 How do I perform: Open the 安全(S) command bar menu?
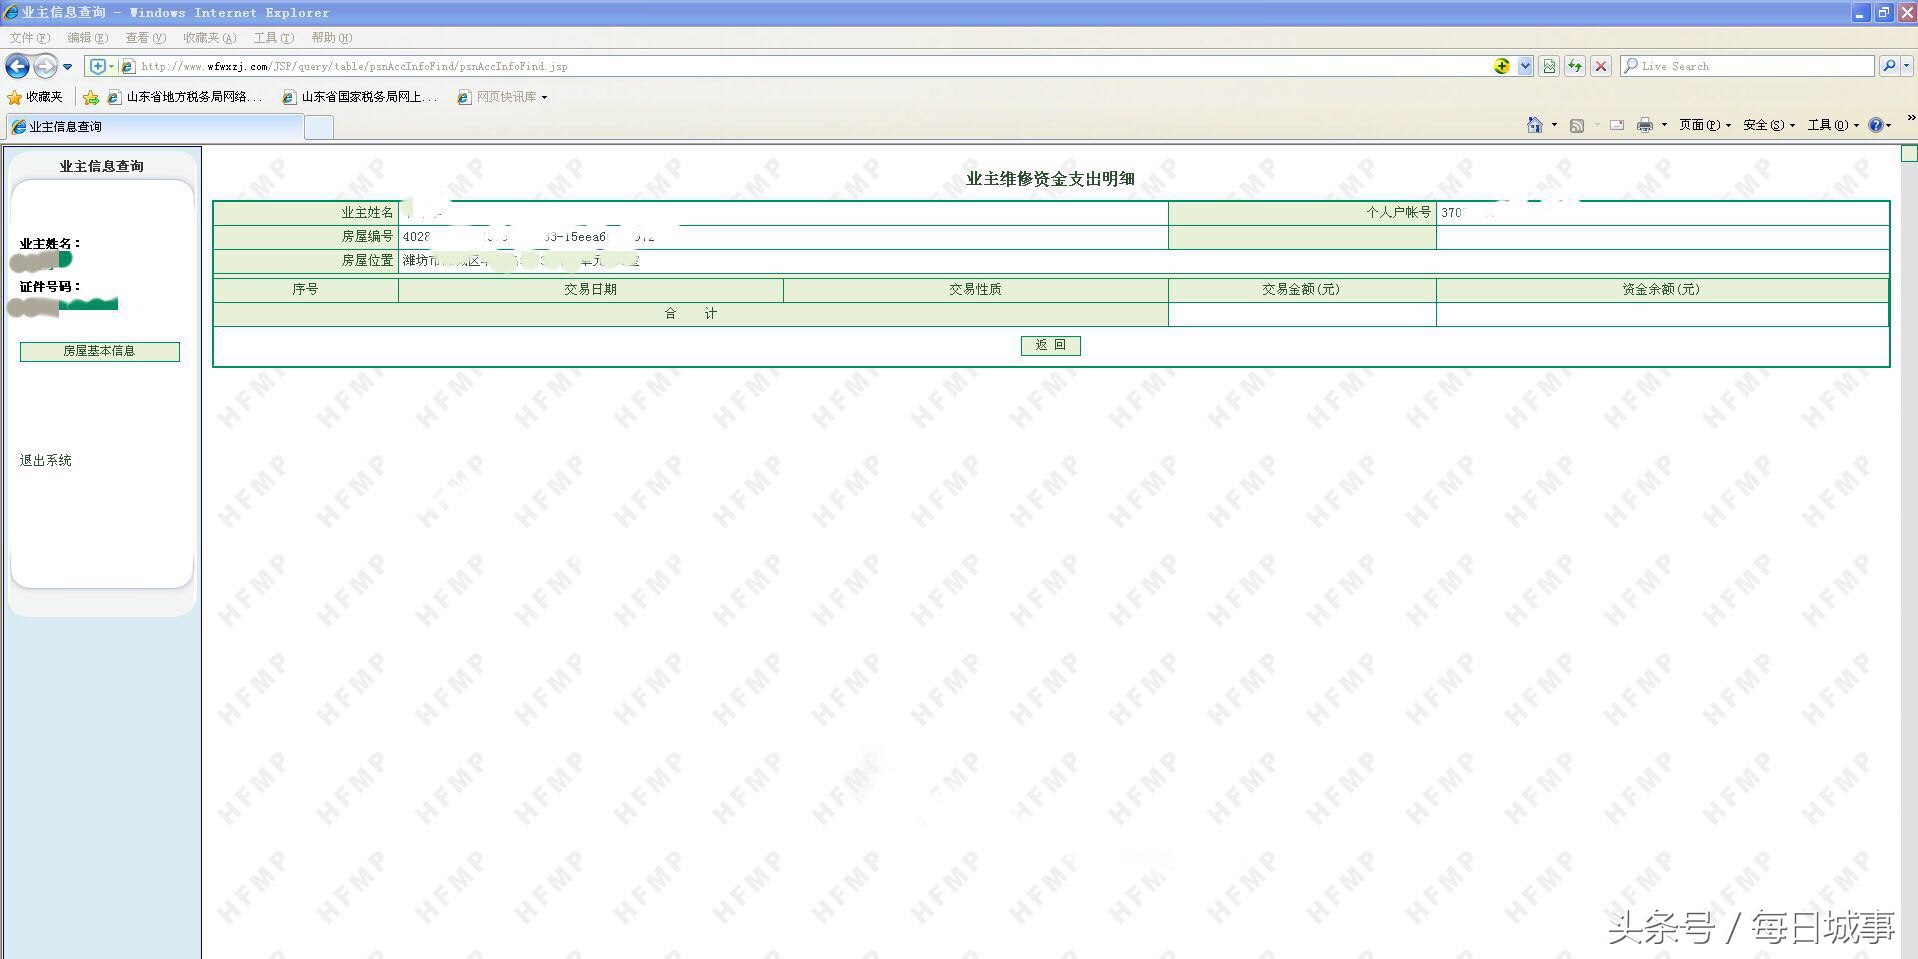(1768, 125)
